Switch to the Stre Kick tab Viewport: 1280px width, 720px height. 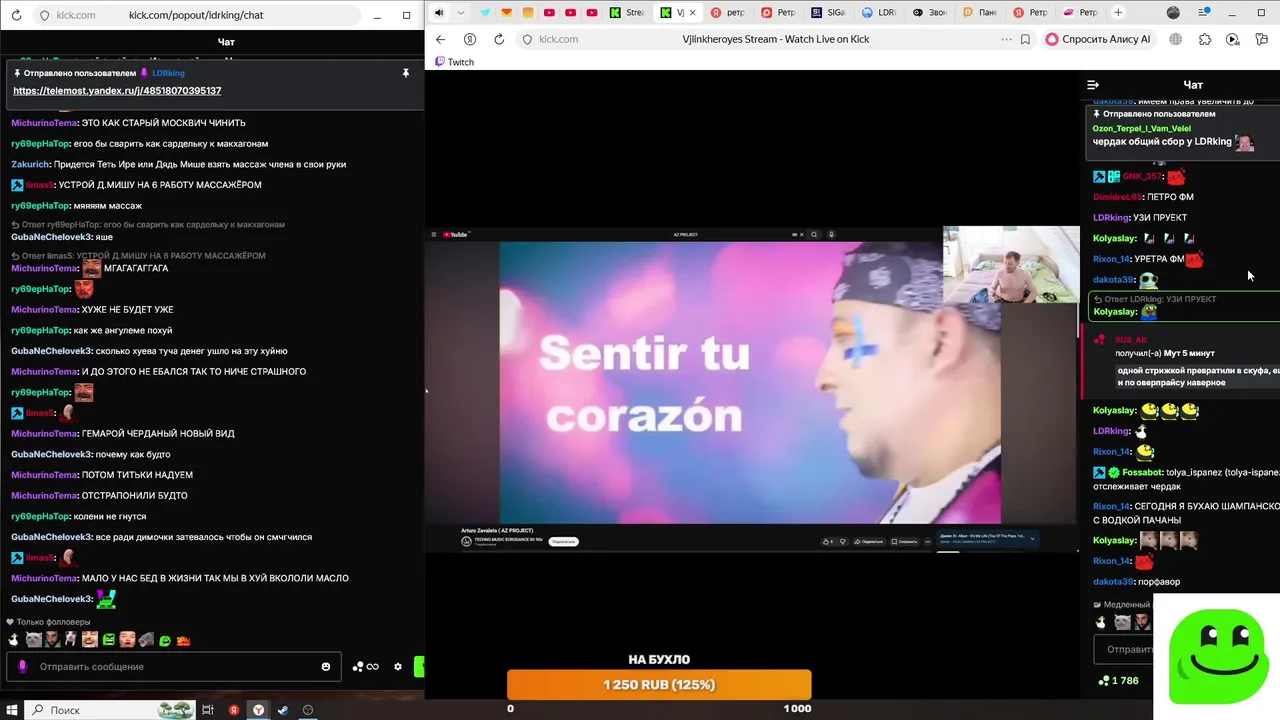pyautogui.click(x=627, y=13)
